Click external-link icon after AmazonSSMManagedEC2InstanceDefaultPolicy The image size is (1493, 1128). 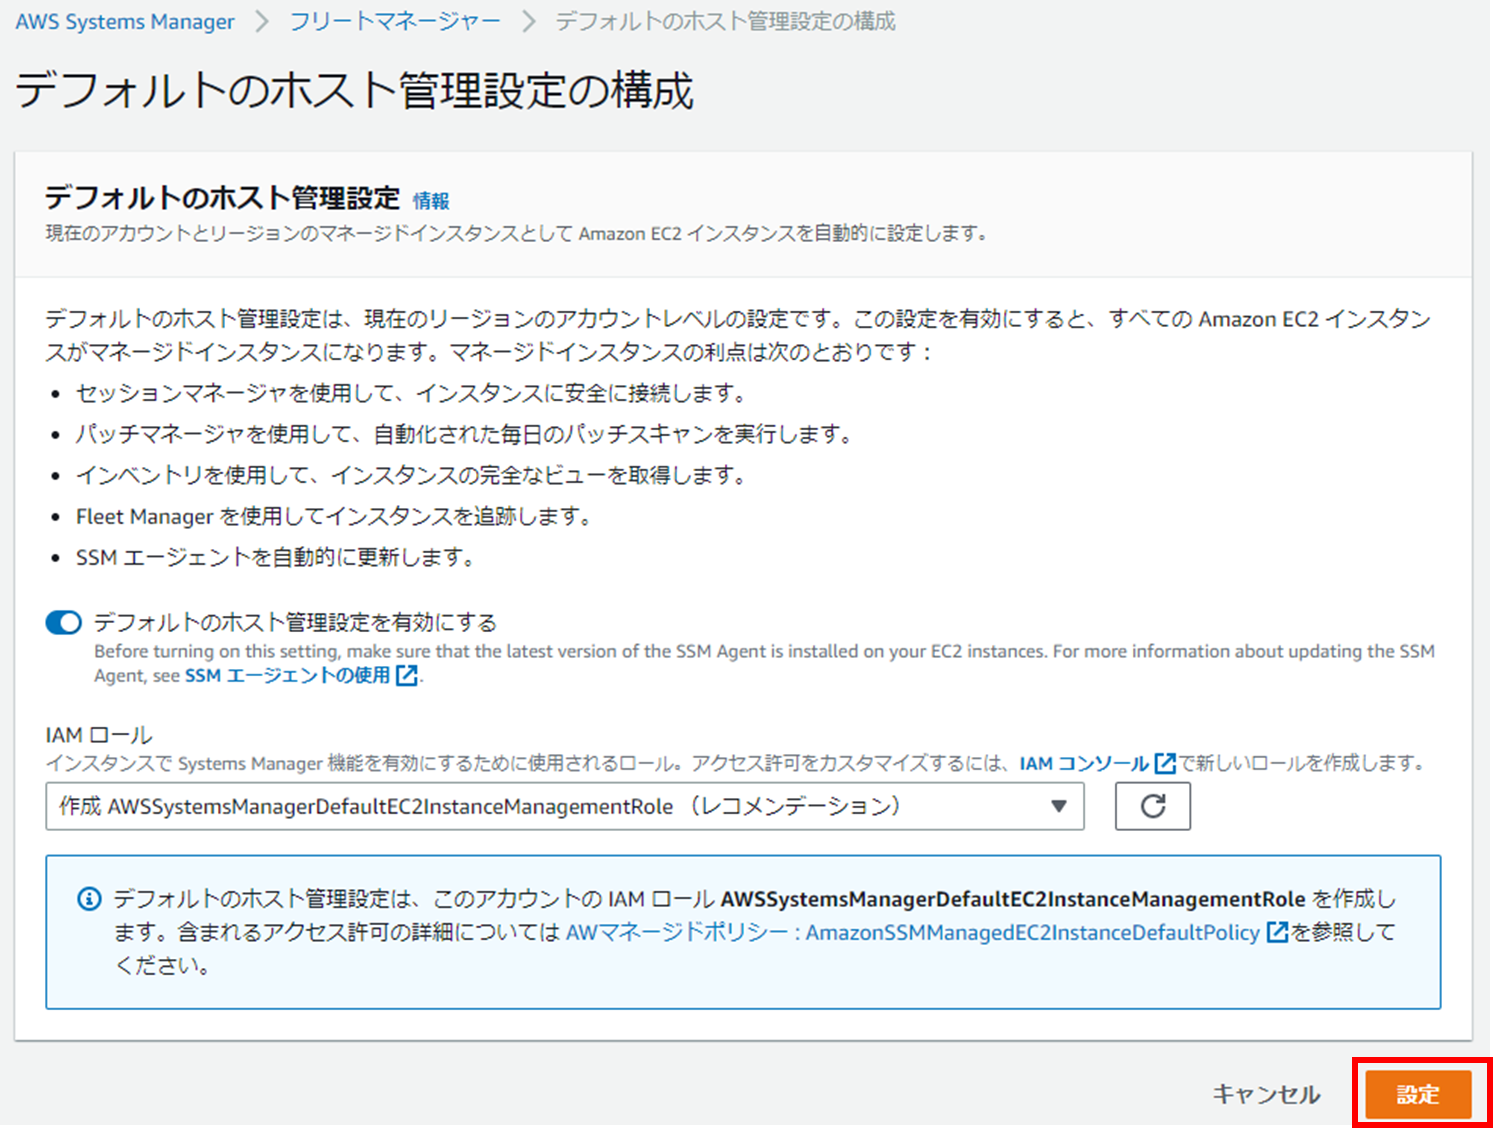pyautogui.click(x=1277, y=933)
